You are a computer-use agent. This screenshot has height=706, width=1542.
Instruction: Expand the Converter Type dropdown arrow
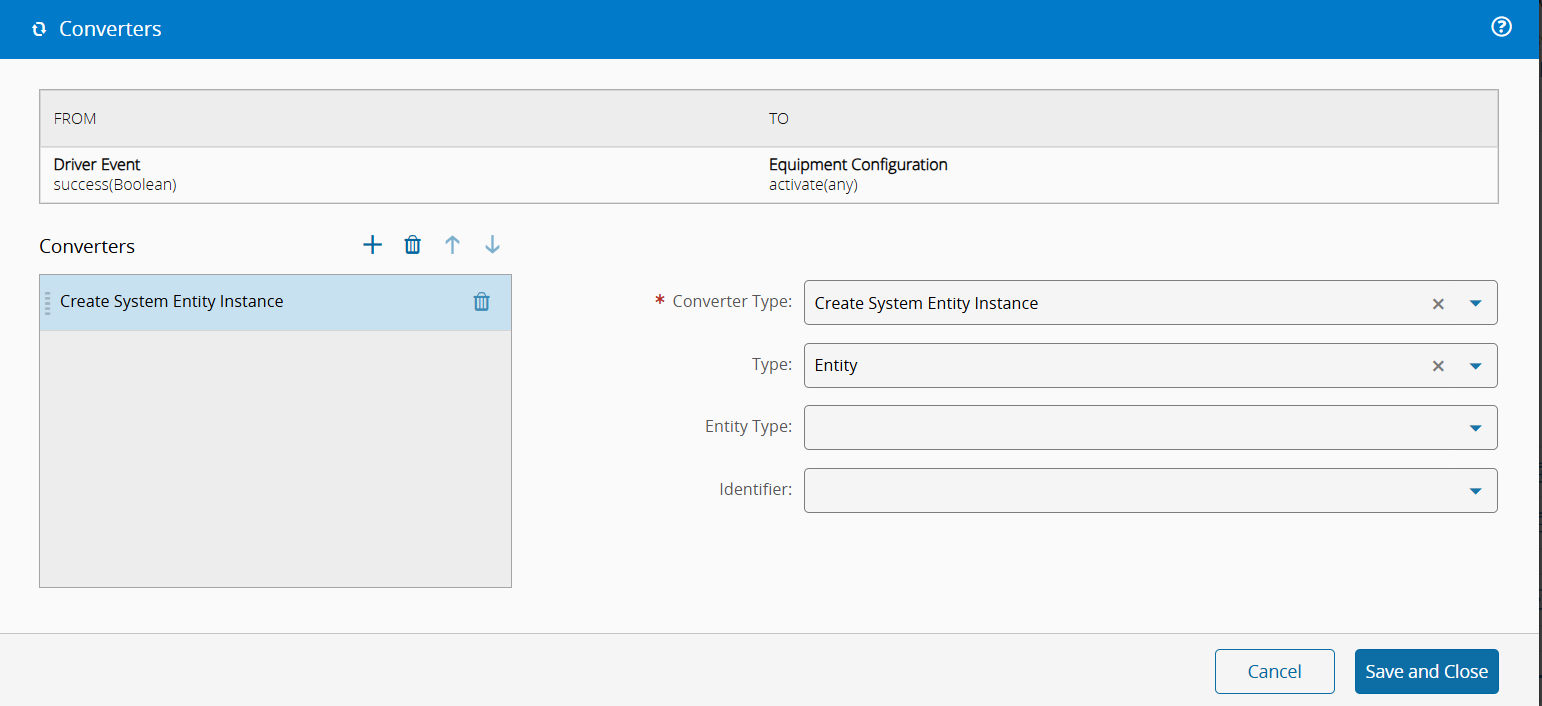1475,303
